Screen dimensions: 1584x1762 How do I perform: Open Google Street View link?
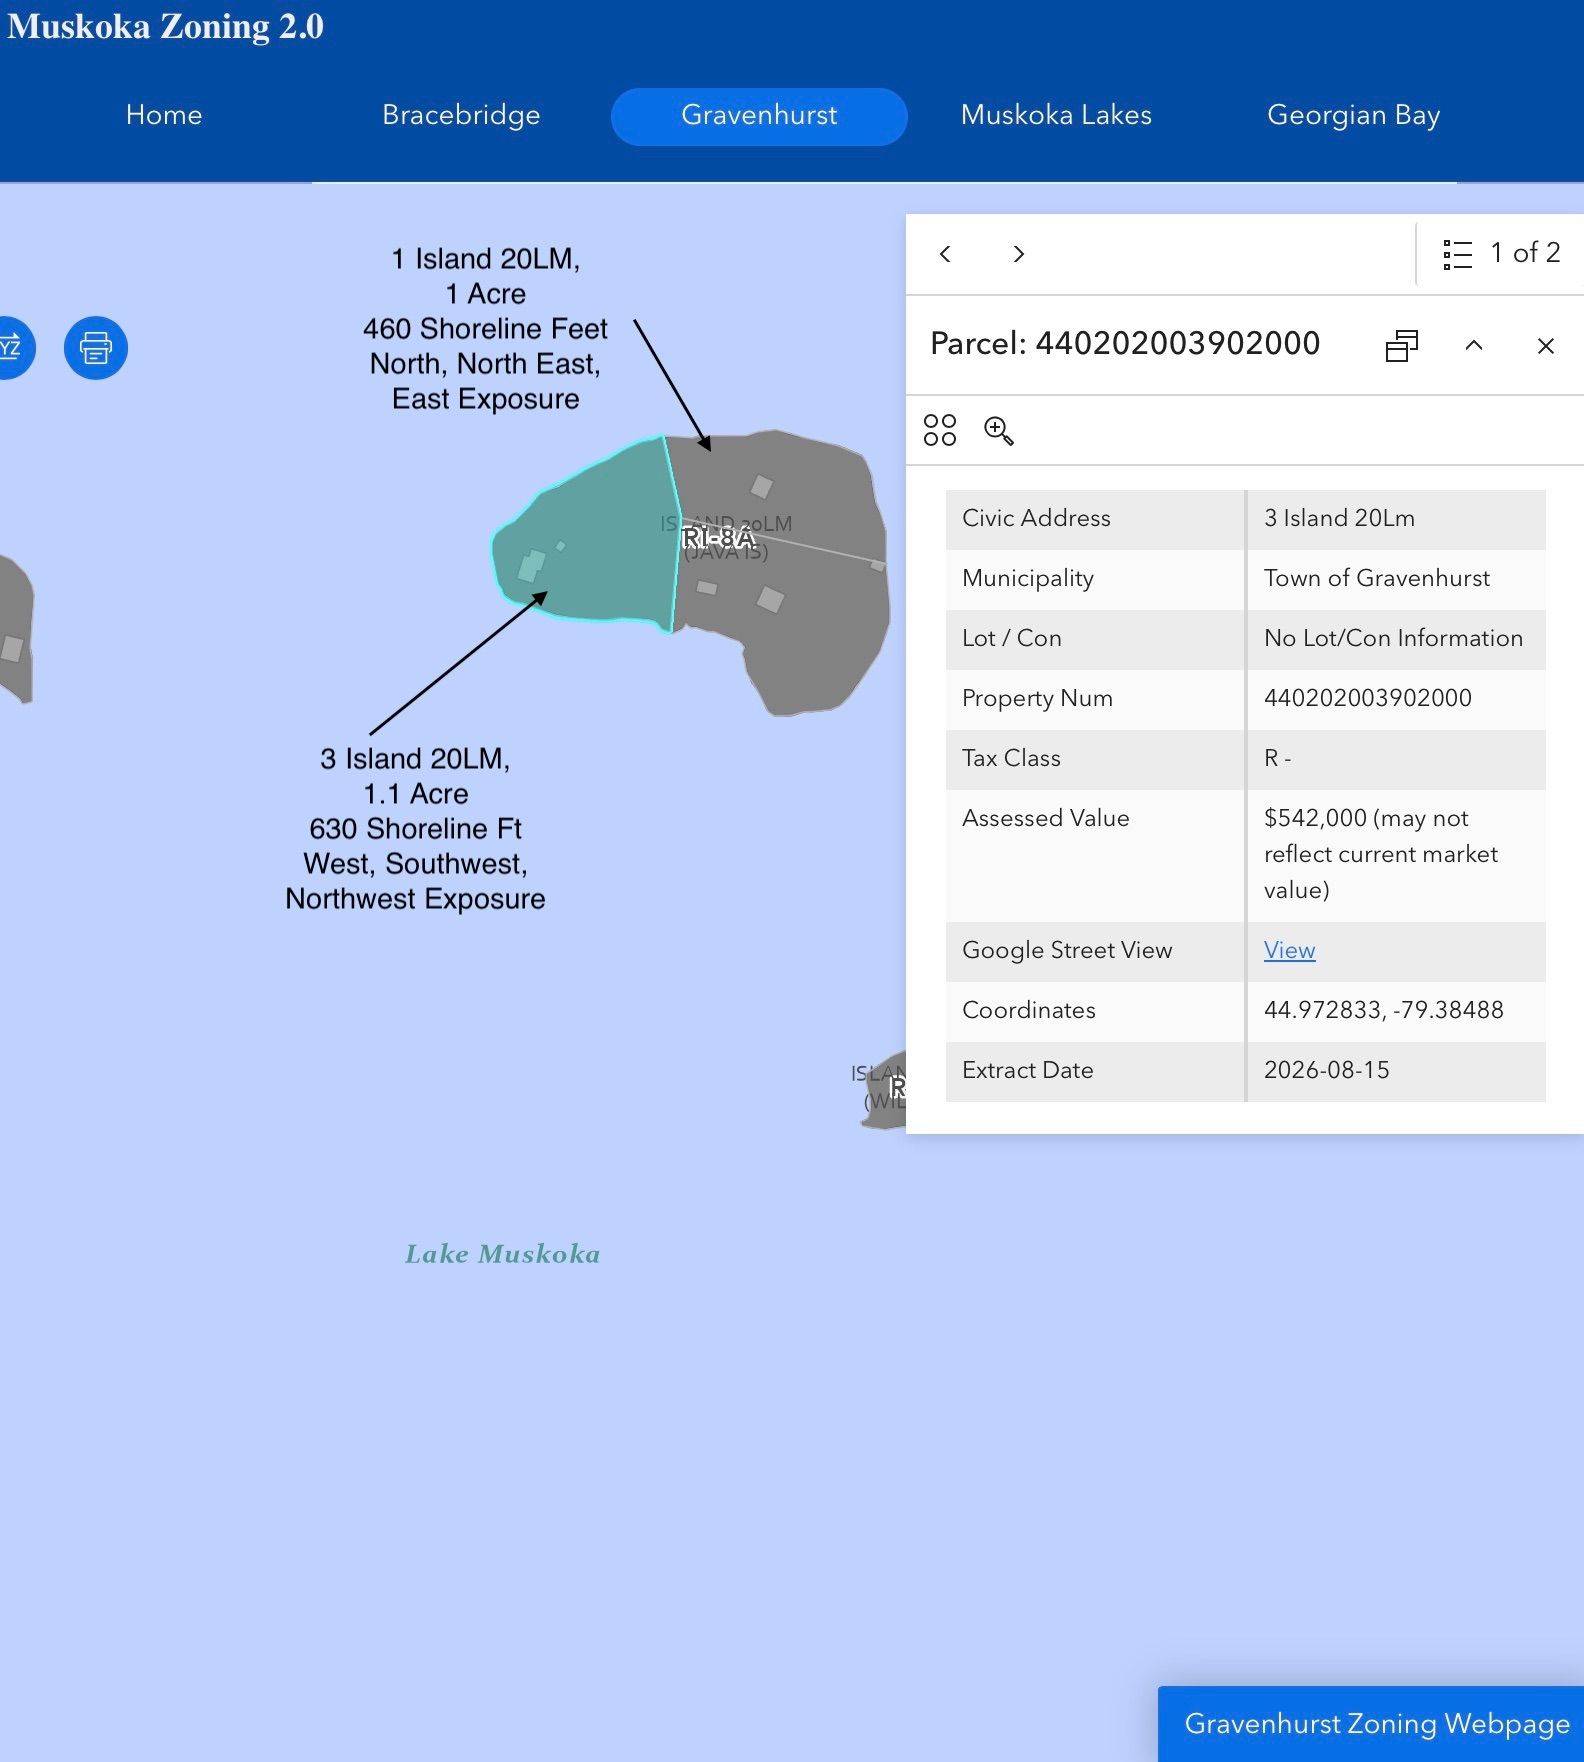coord(1289,950)
